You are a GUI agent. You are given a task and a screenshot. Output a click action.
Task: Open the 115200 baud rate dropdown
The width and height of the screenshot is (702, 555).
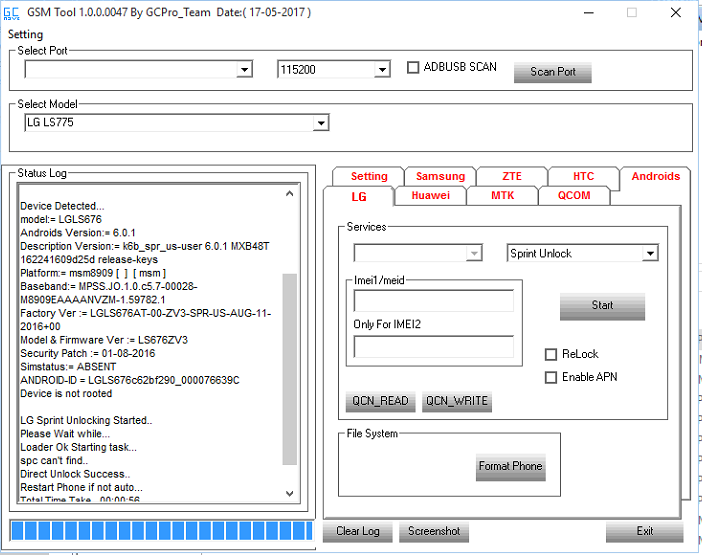382,70
